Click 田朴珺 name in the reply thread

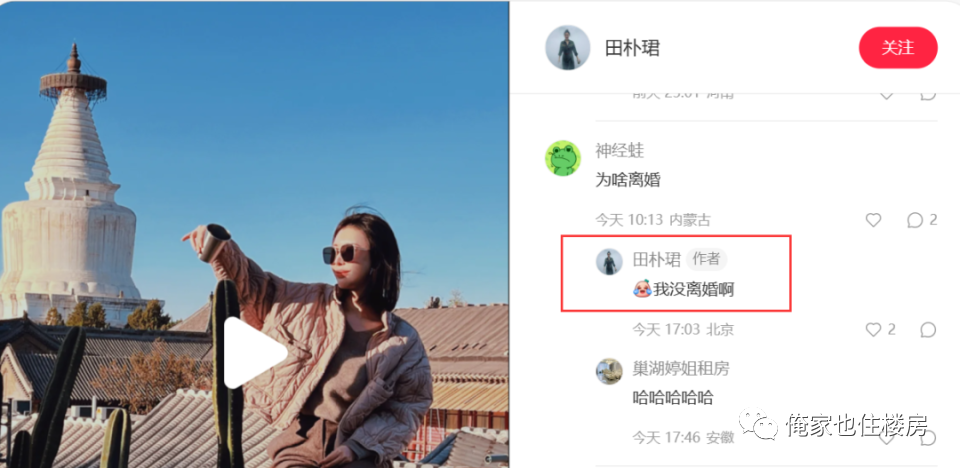click(x=656, y=260)
